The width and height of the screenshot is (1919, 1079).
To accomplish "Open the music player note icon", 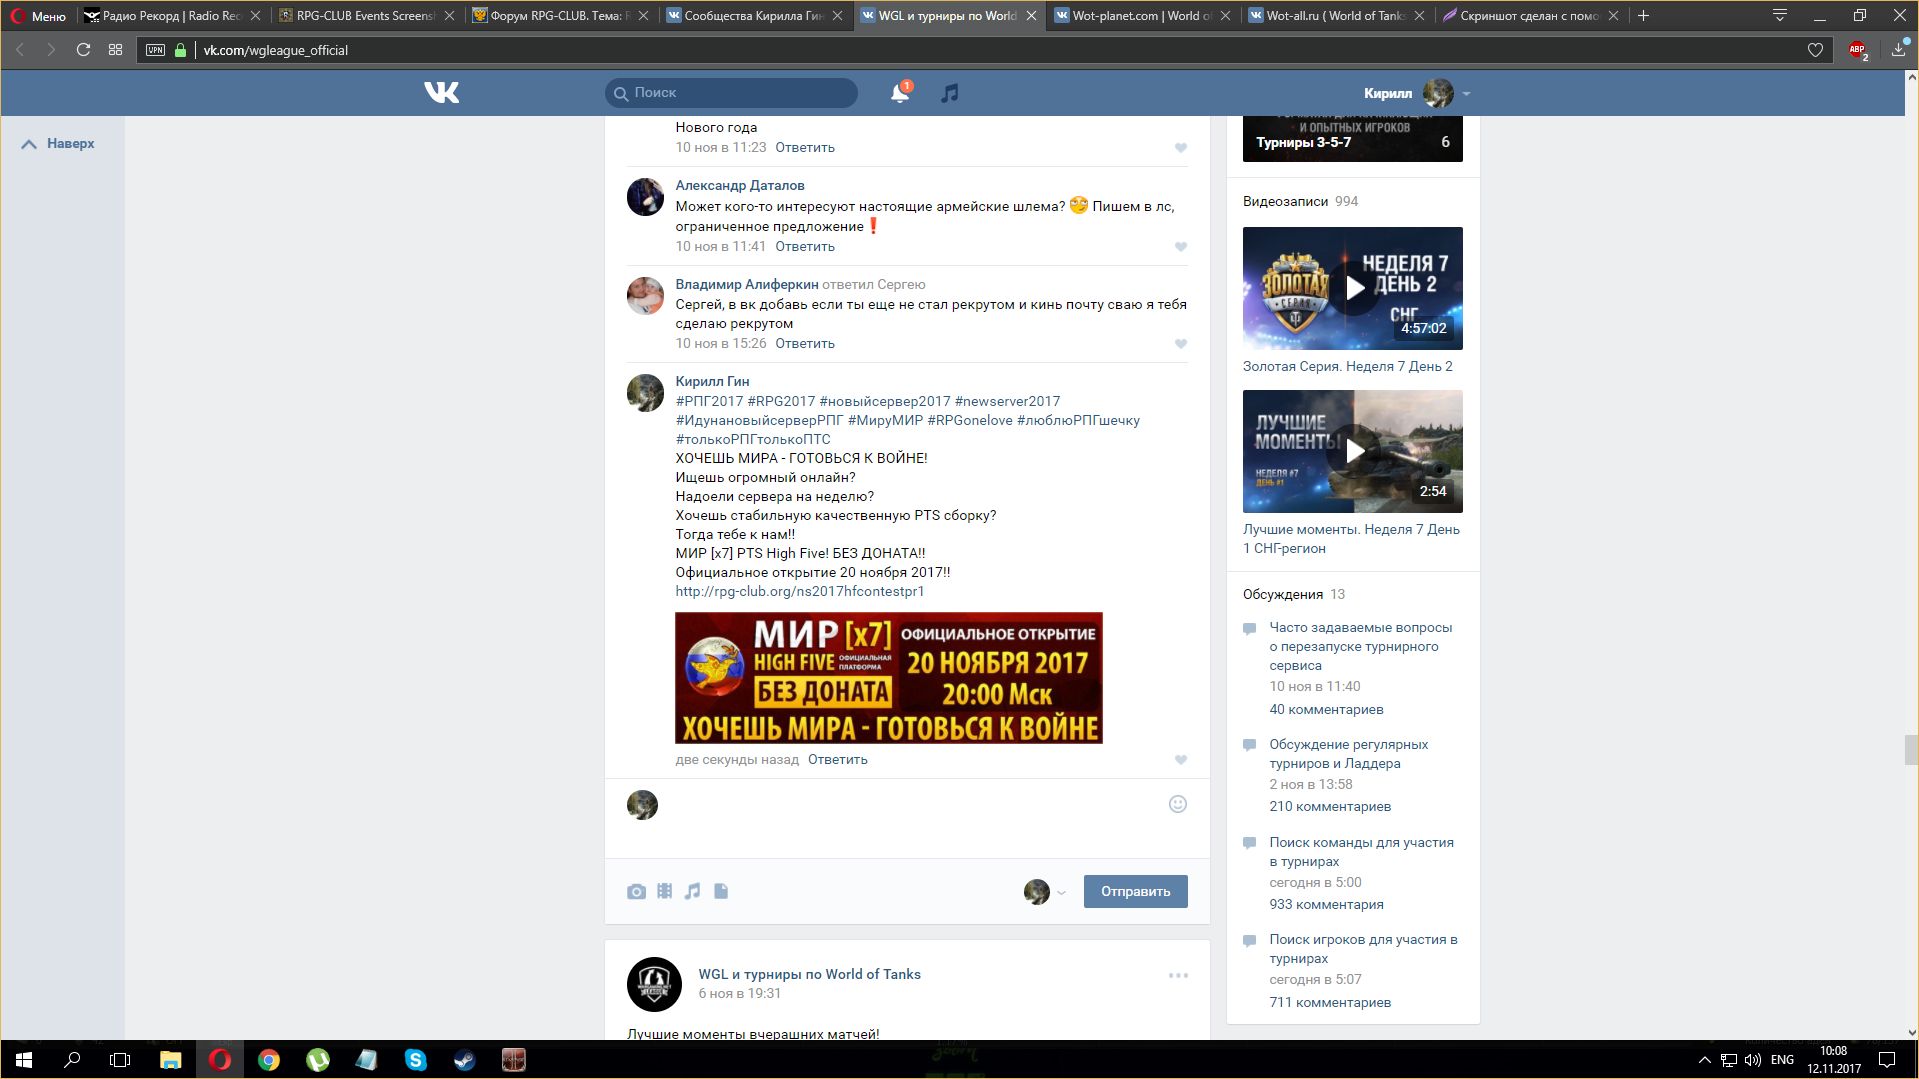I will [950, 93].
